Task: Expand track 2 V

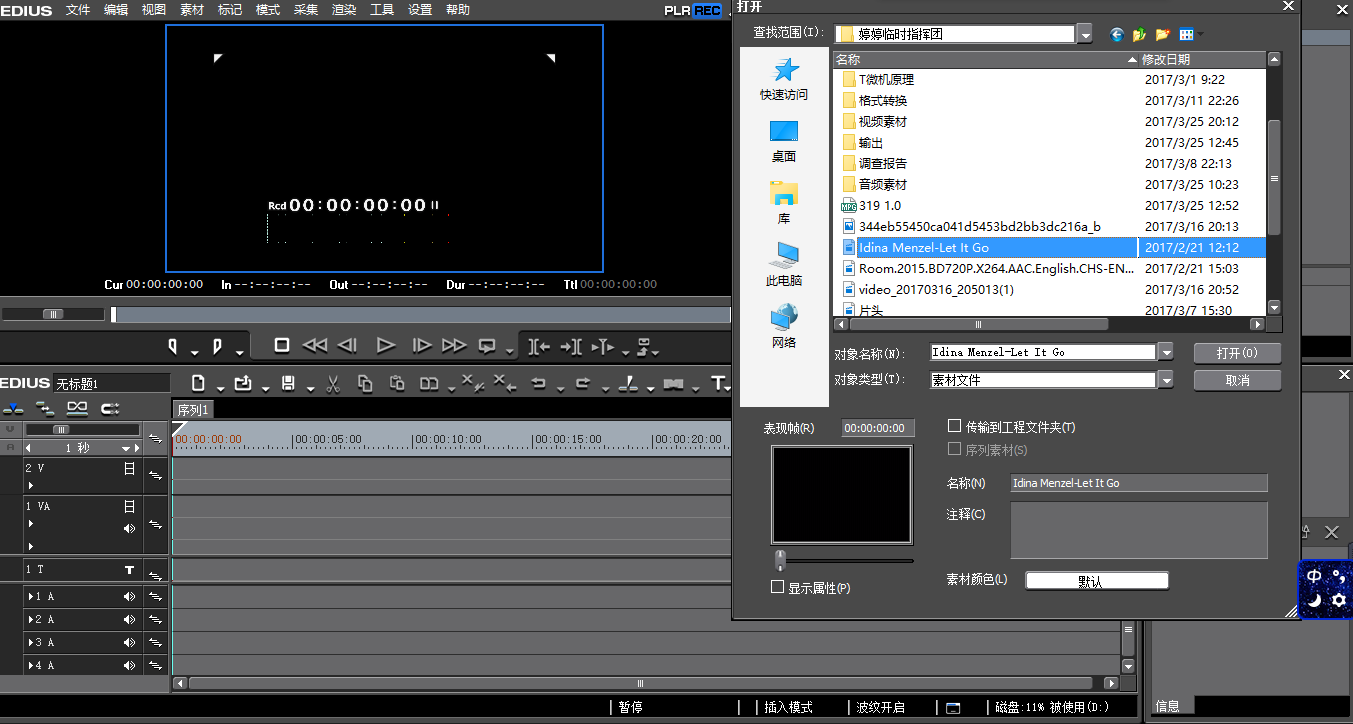Action: coord(30,486)
